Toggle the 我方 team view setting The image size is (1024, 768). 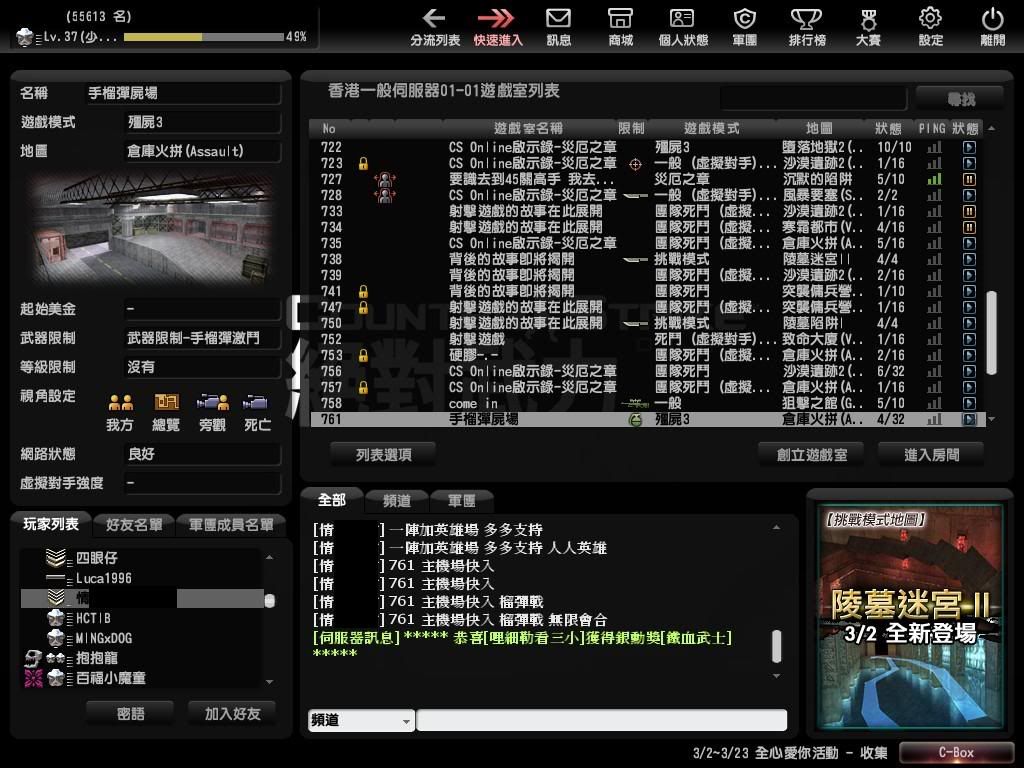(x=120, y=403)
